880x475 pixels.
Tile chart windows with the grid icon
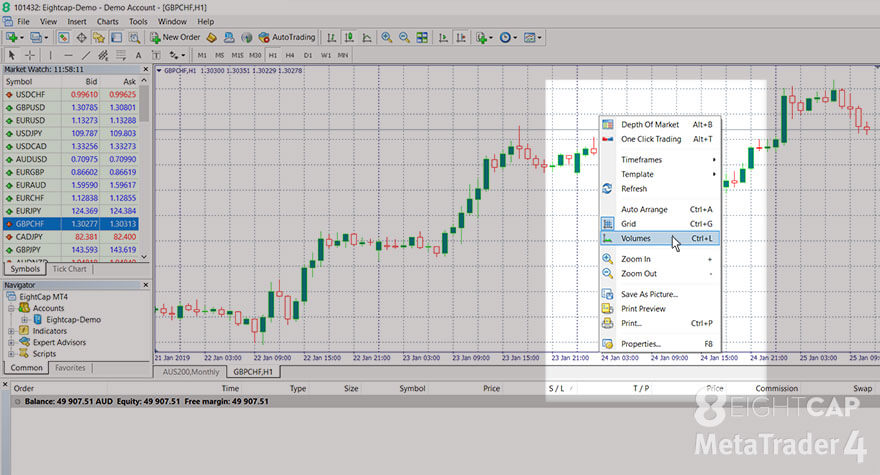click(422, 38)
